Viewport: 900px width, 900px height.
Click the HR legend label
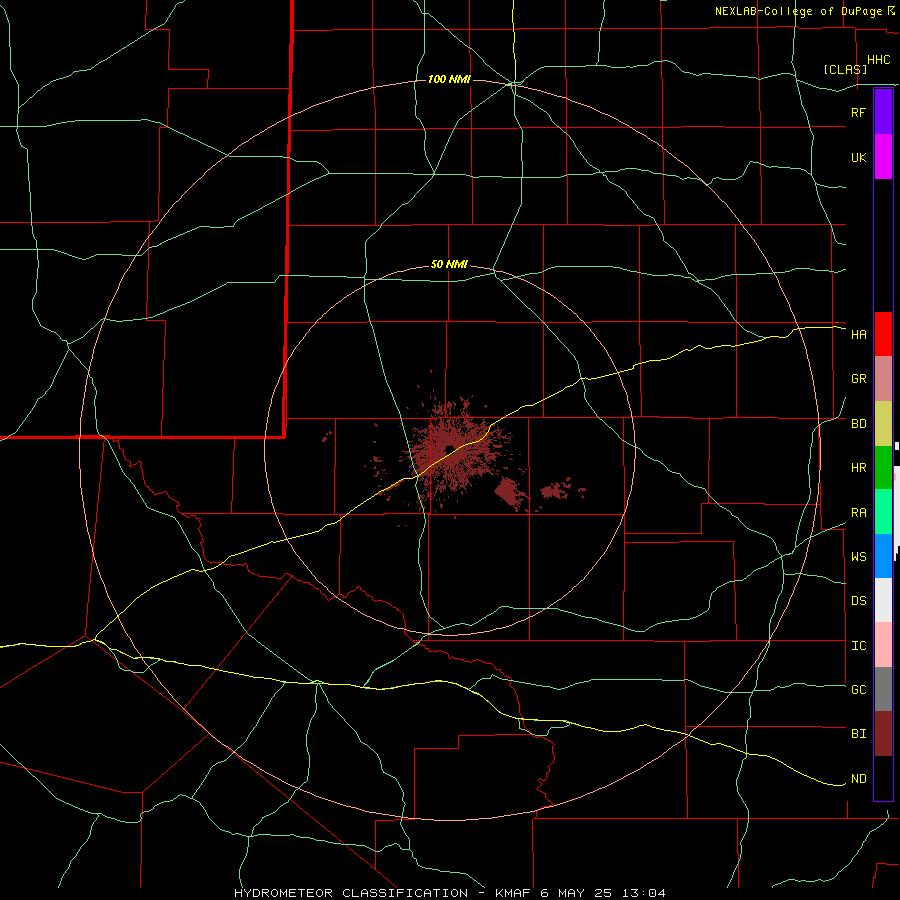[x=858, y=468]
